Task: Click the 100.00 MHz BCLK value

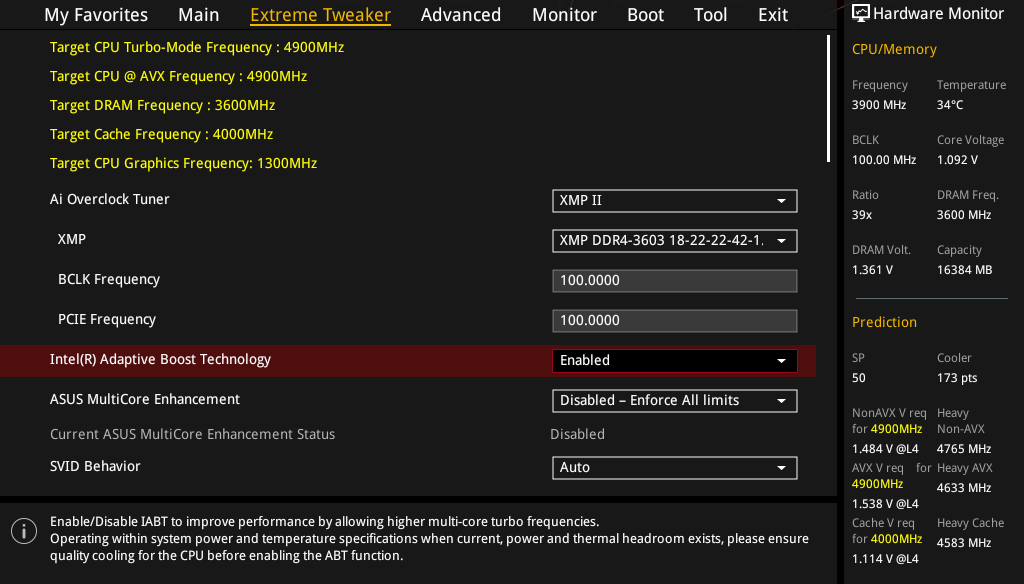Action: click(884, 160)
